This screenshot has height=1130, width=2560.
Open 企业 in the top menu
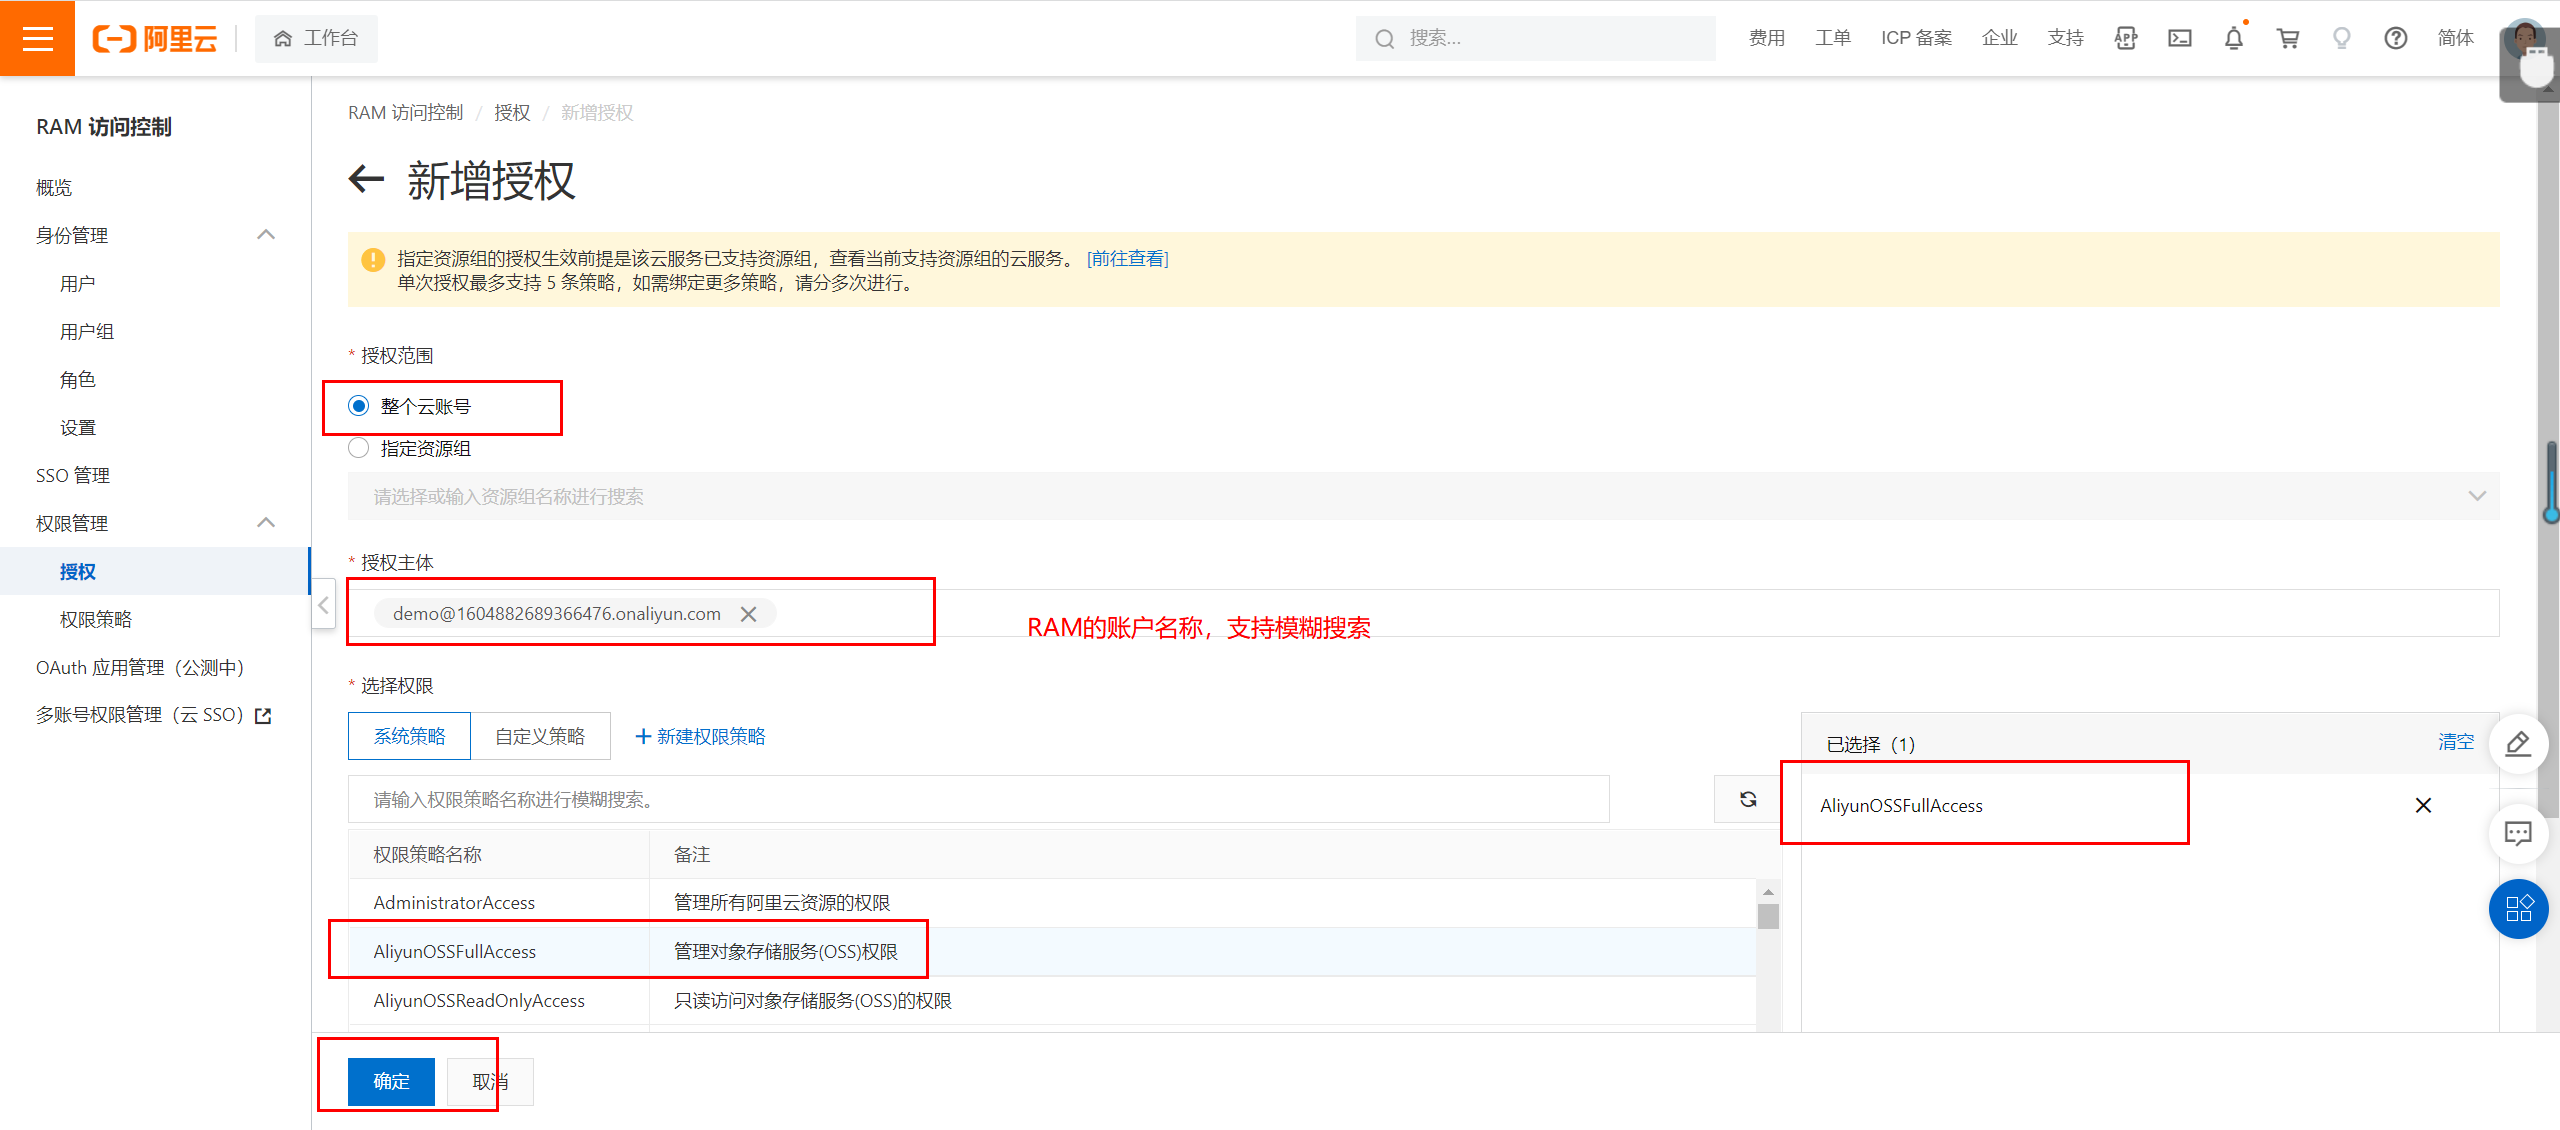[x=1999, y=38]
